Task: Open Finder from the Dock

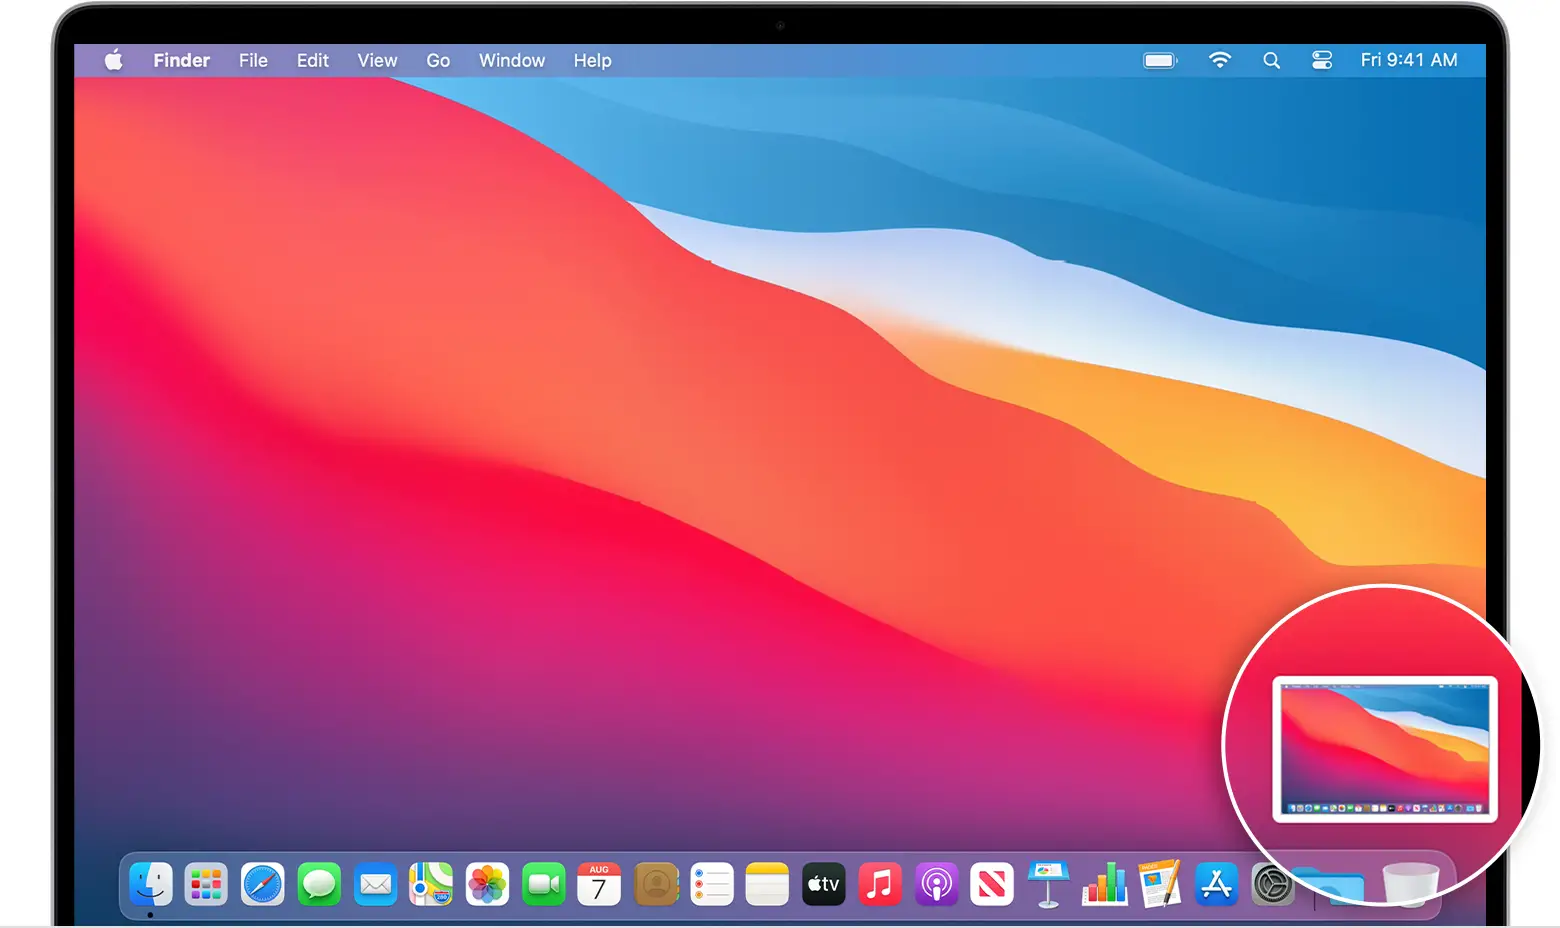Action: click(151, 884)
